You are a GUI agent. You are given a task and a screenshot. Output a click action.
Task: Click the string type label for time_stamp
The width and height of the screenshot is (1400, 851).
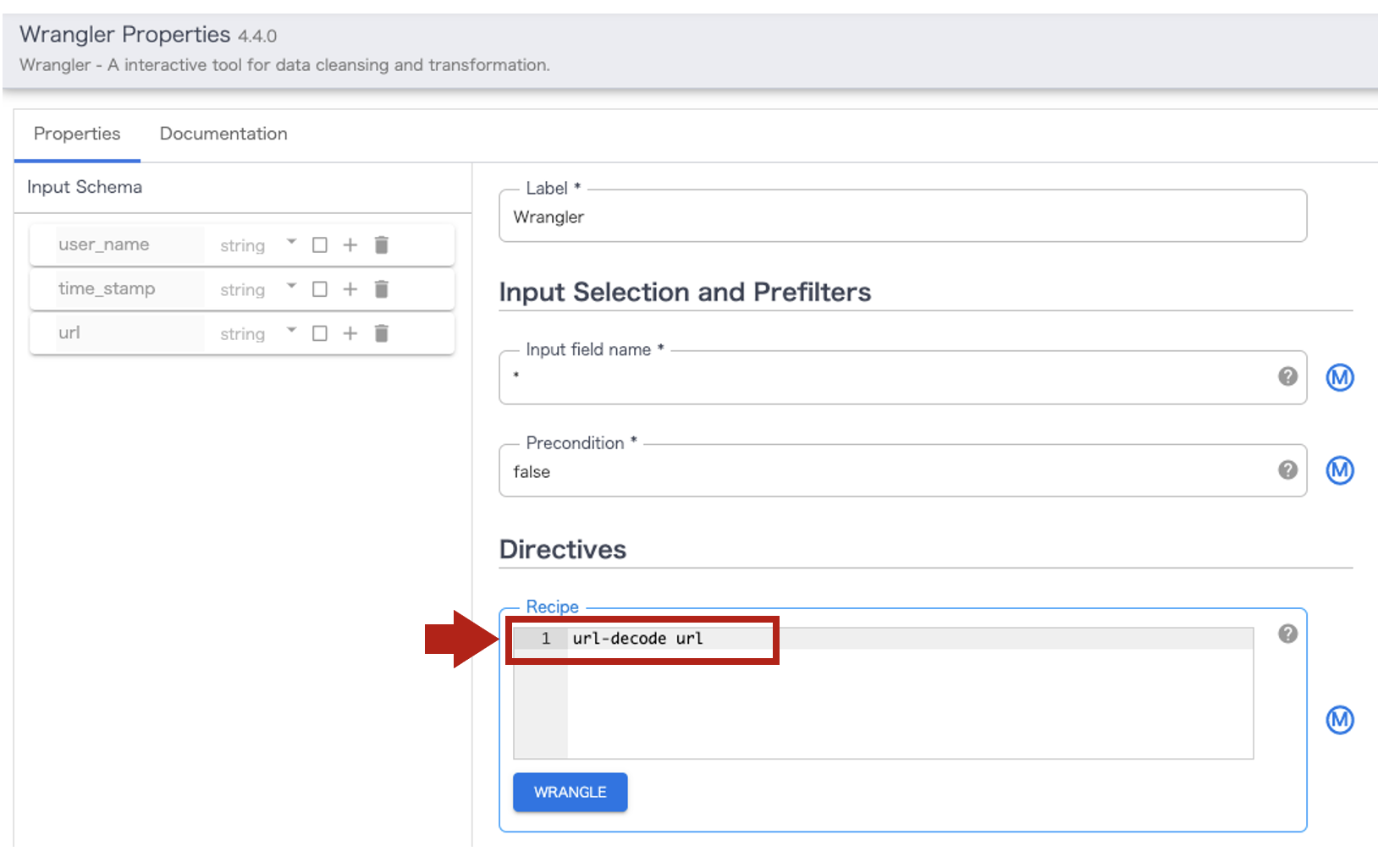(243, 290)
